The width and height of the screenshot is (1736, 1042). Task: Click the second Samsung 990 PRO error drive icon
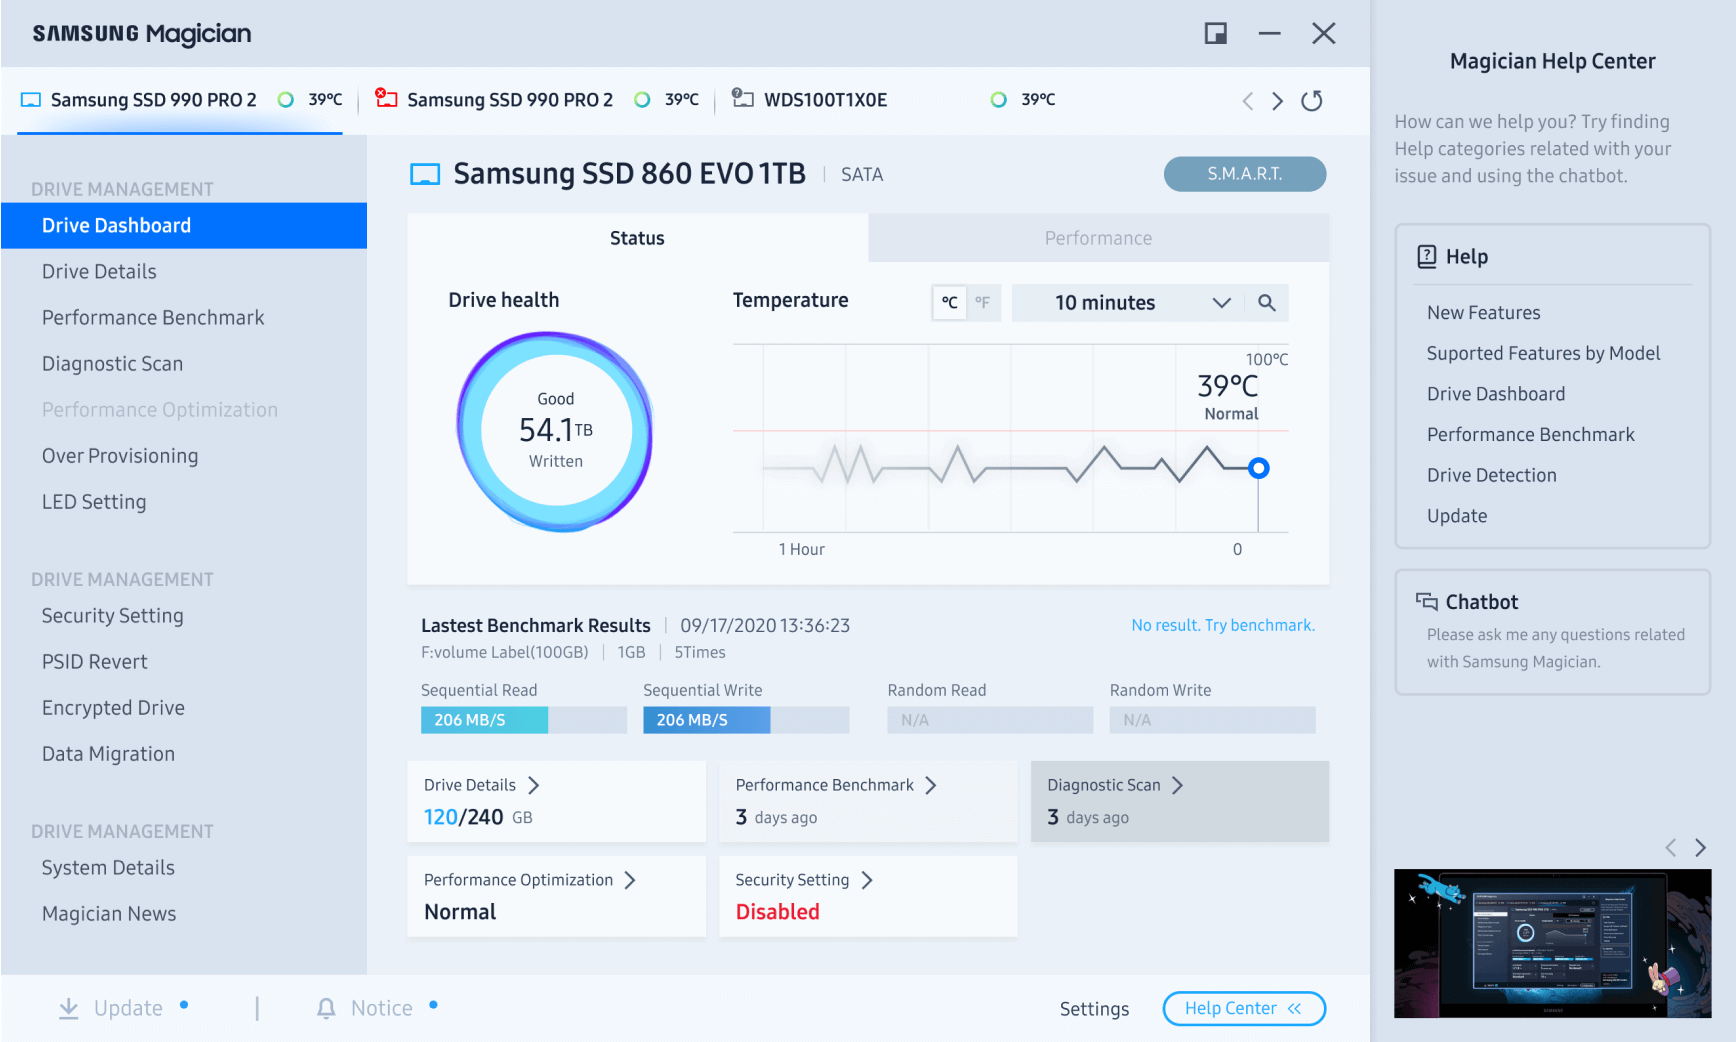click(386, 98)
